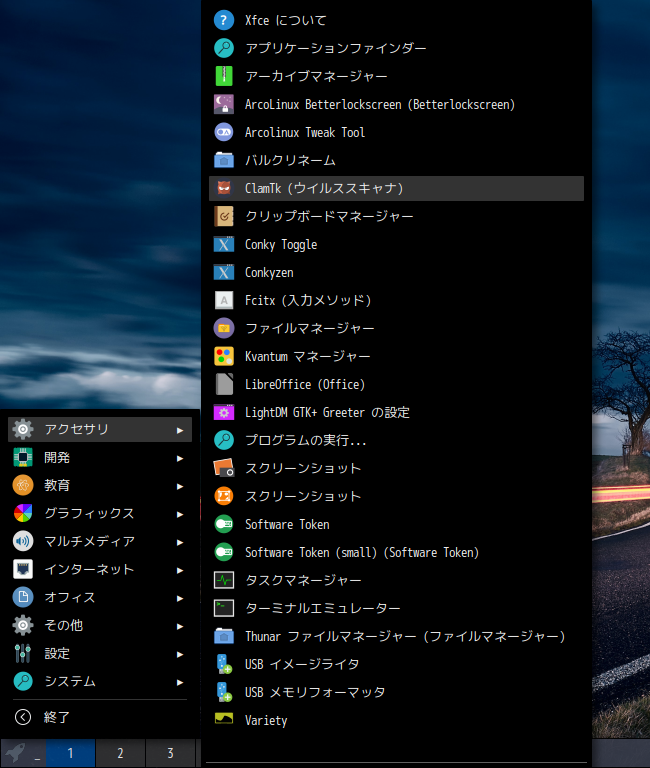Open the 教育 category

(100, 485)
